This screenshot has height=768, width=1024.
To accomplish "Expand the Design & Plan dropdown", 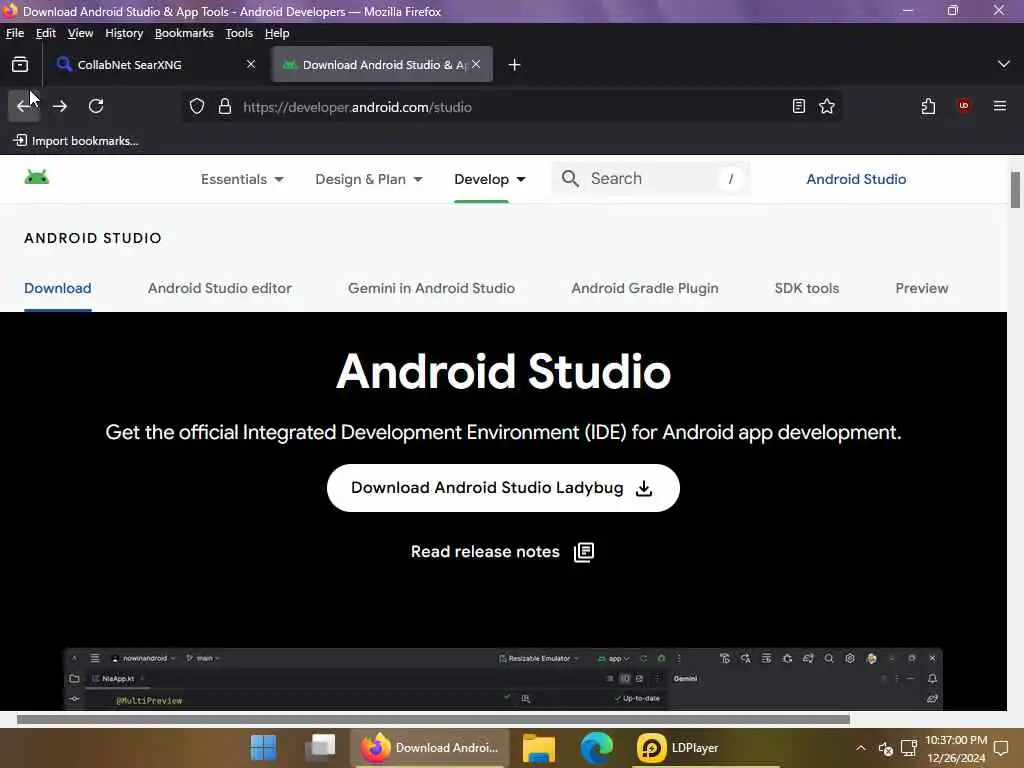I will click(369, 179).
